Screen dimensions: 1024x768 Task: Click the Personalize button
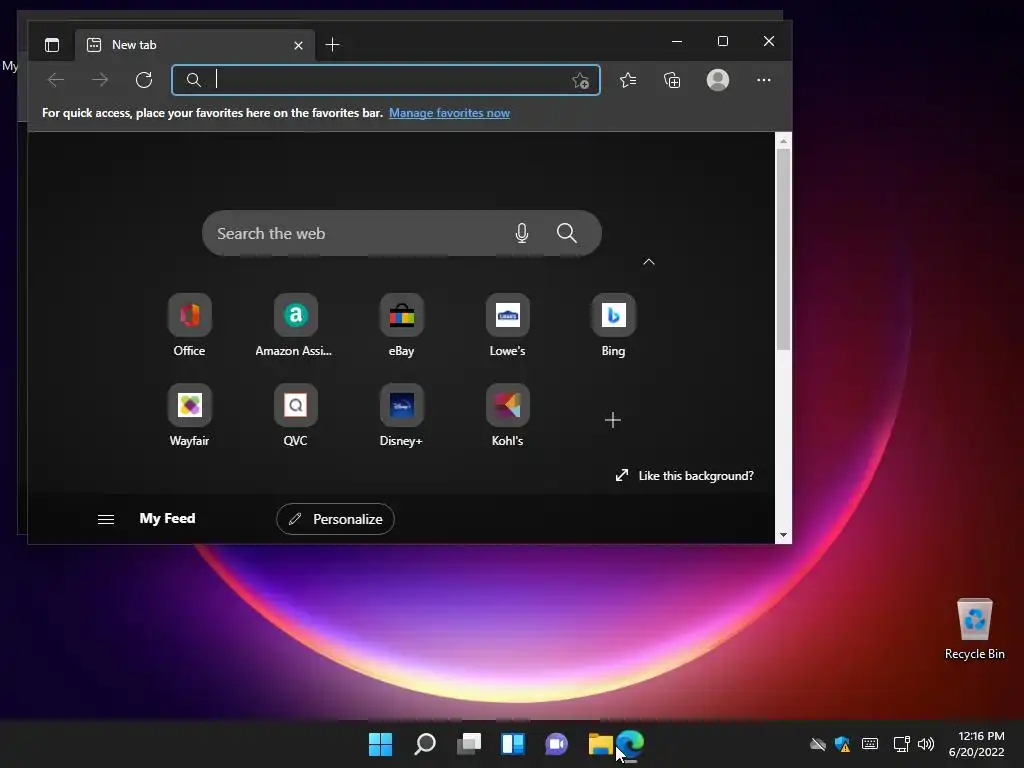coord(335,519)
